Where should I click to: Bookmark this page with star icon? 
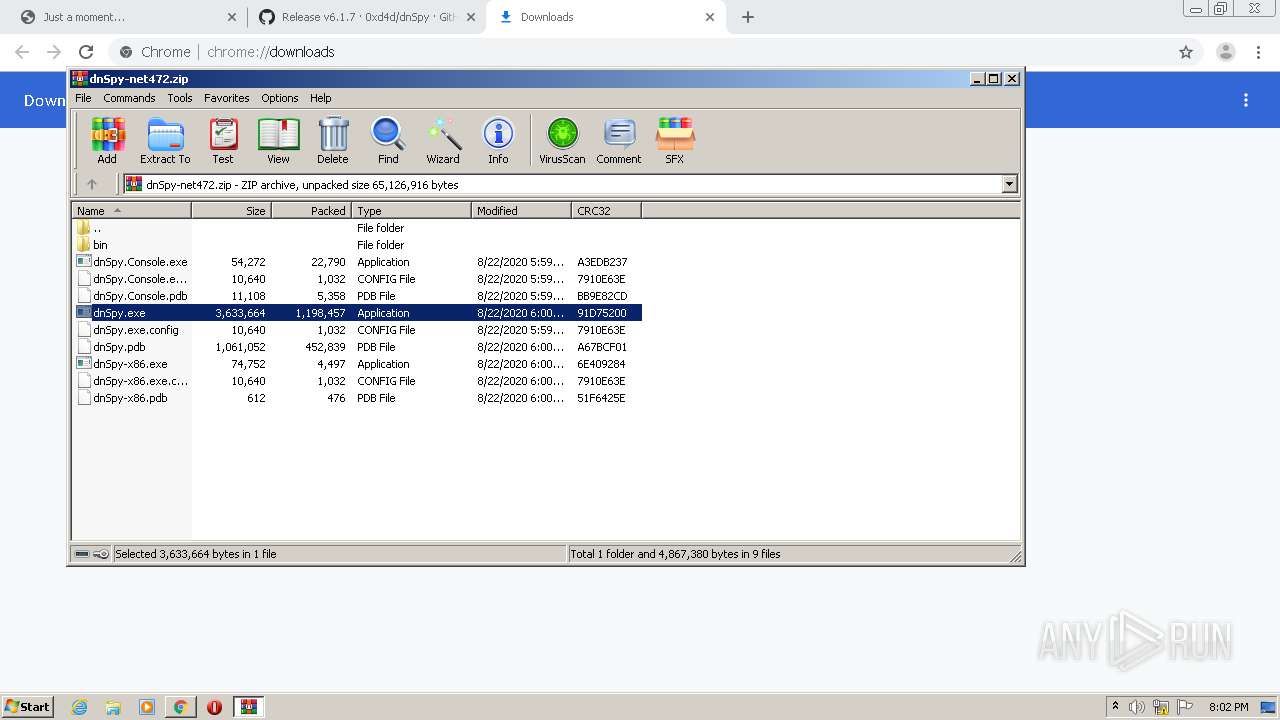click(x=1186, y=52)
